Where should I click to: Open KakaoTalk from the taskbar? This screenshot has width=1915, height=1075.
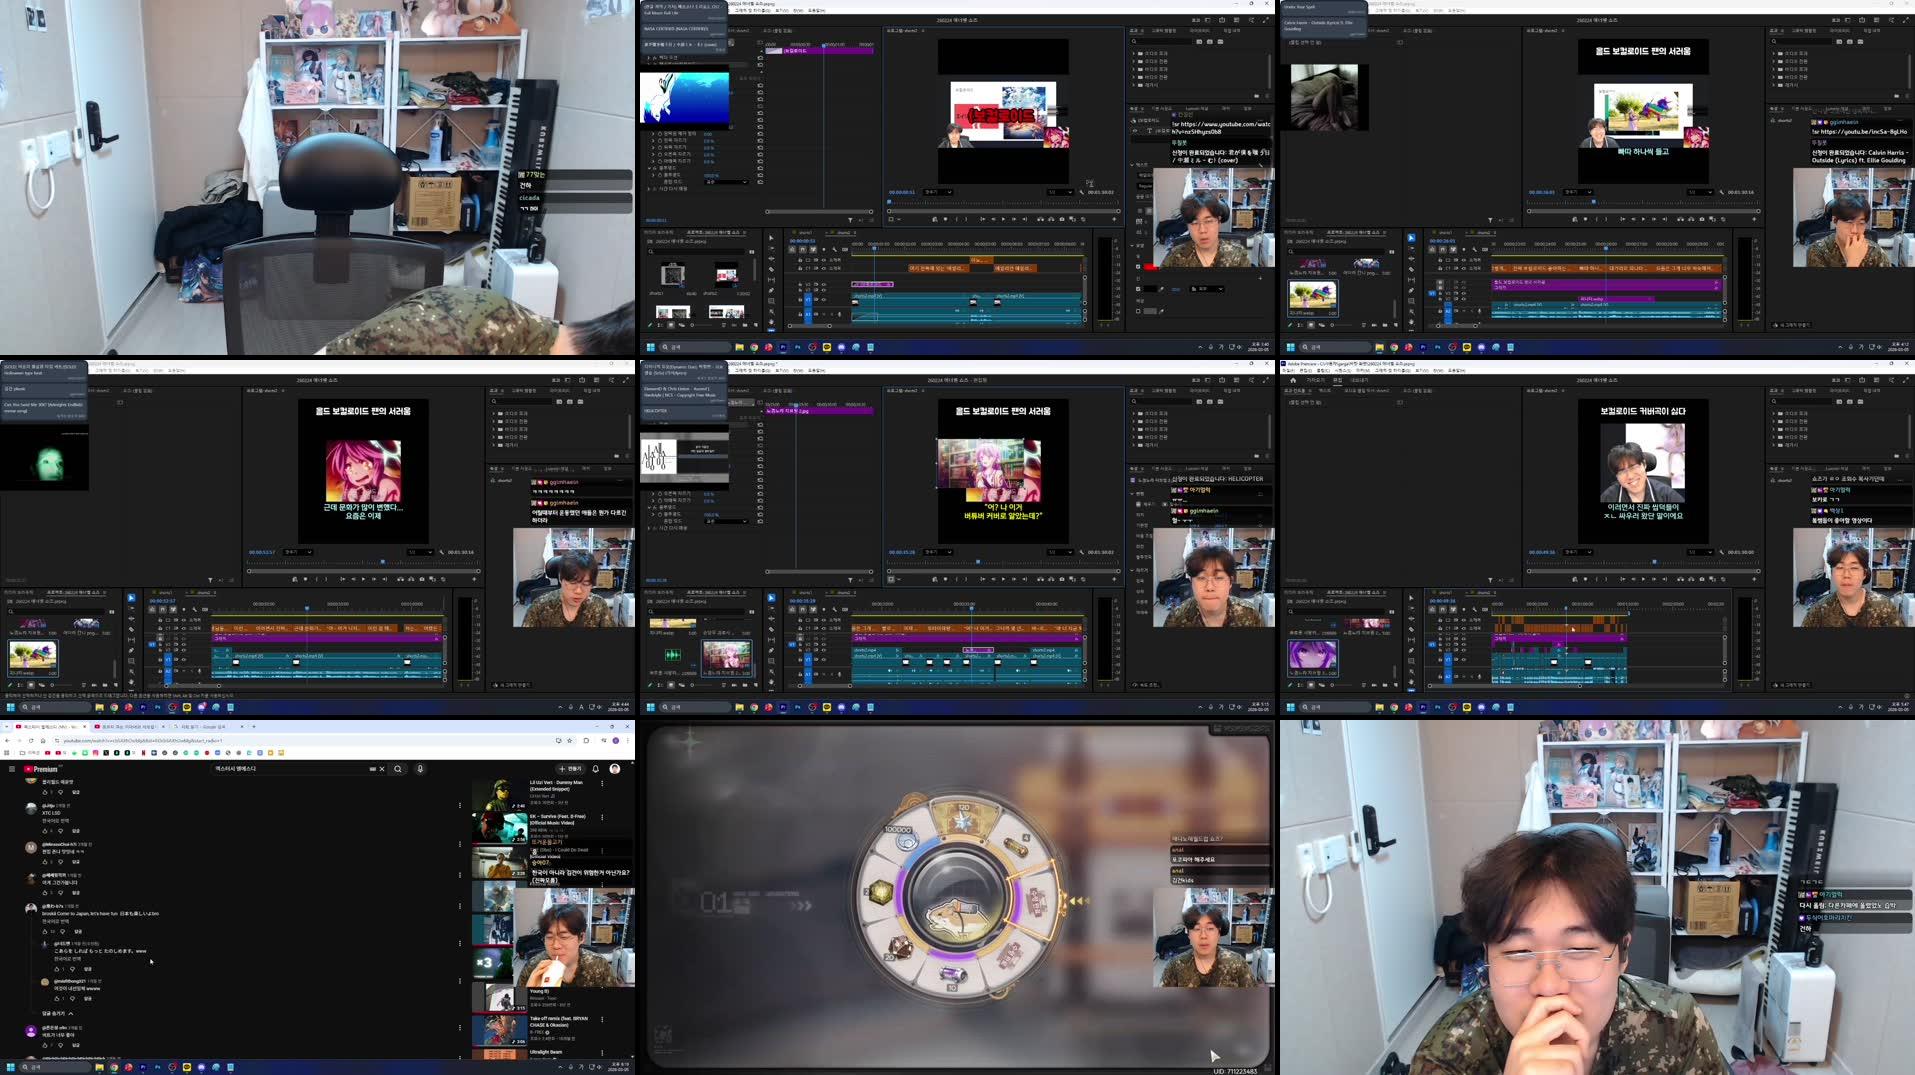tap(186, 1067)
